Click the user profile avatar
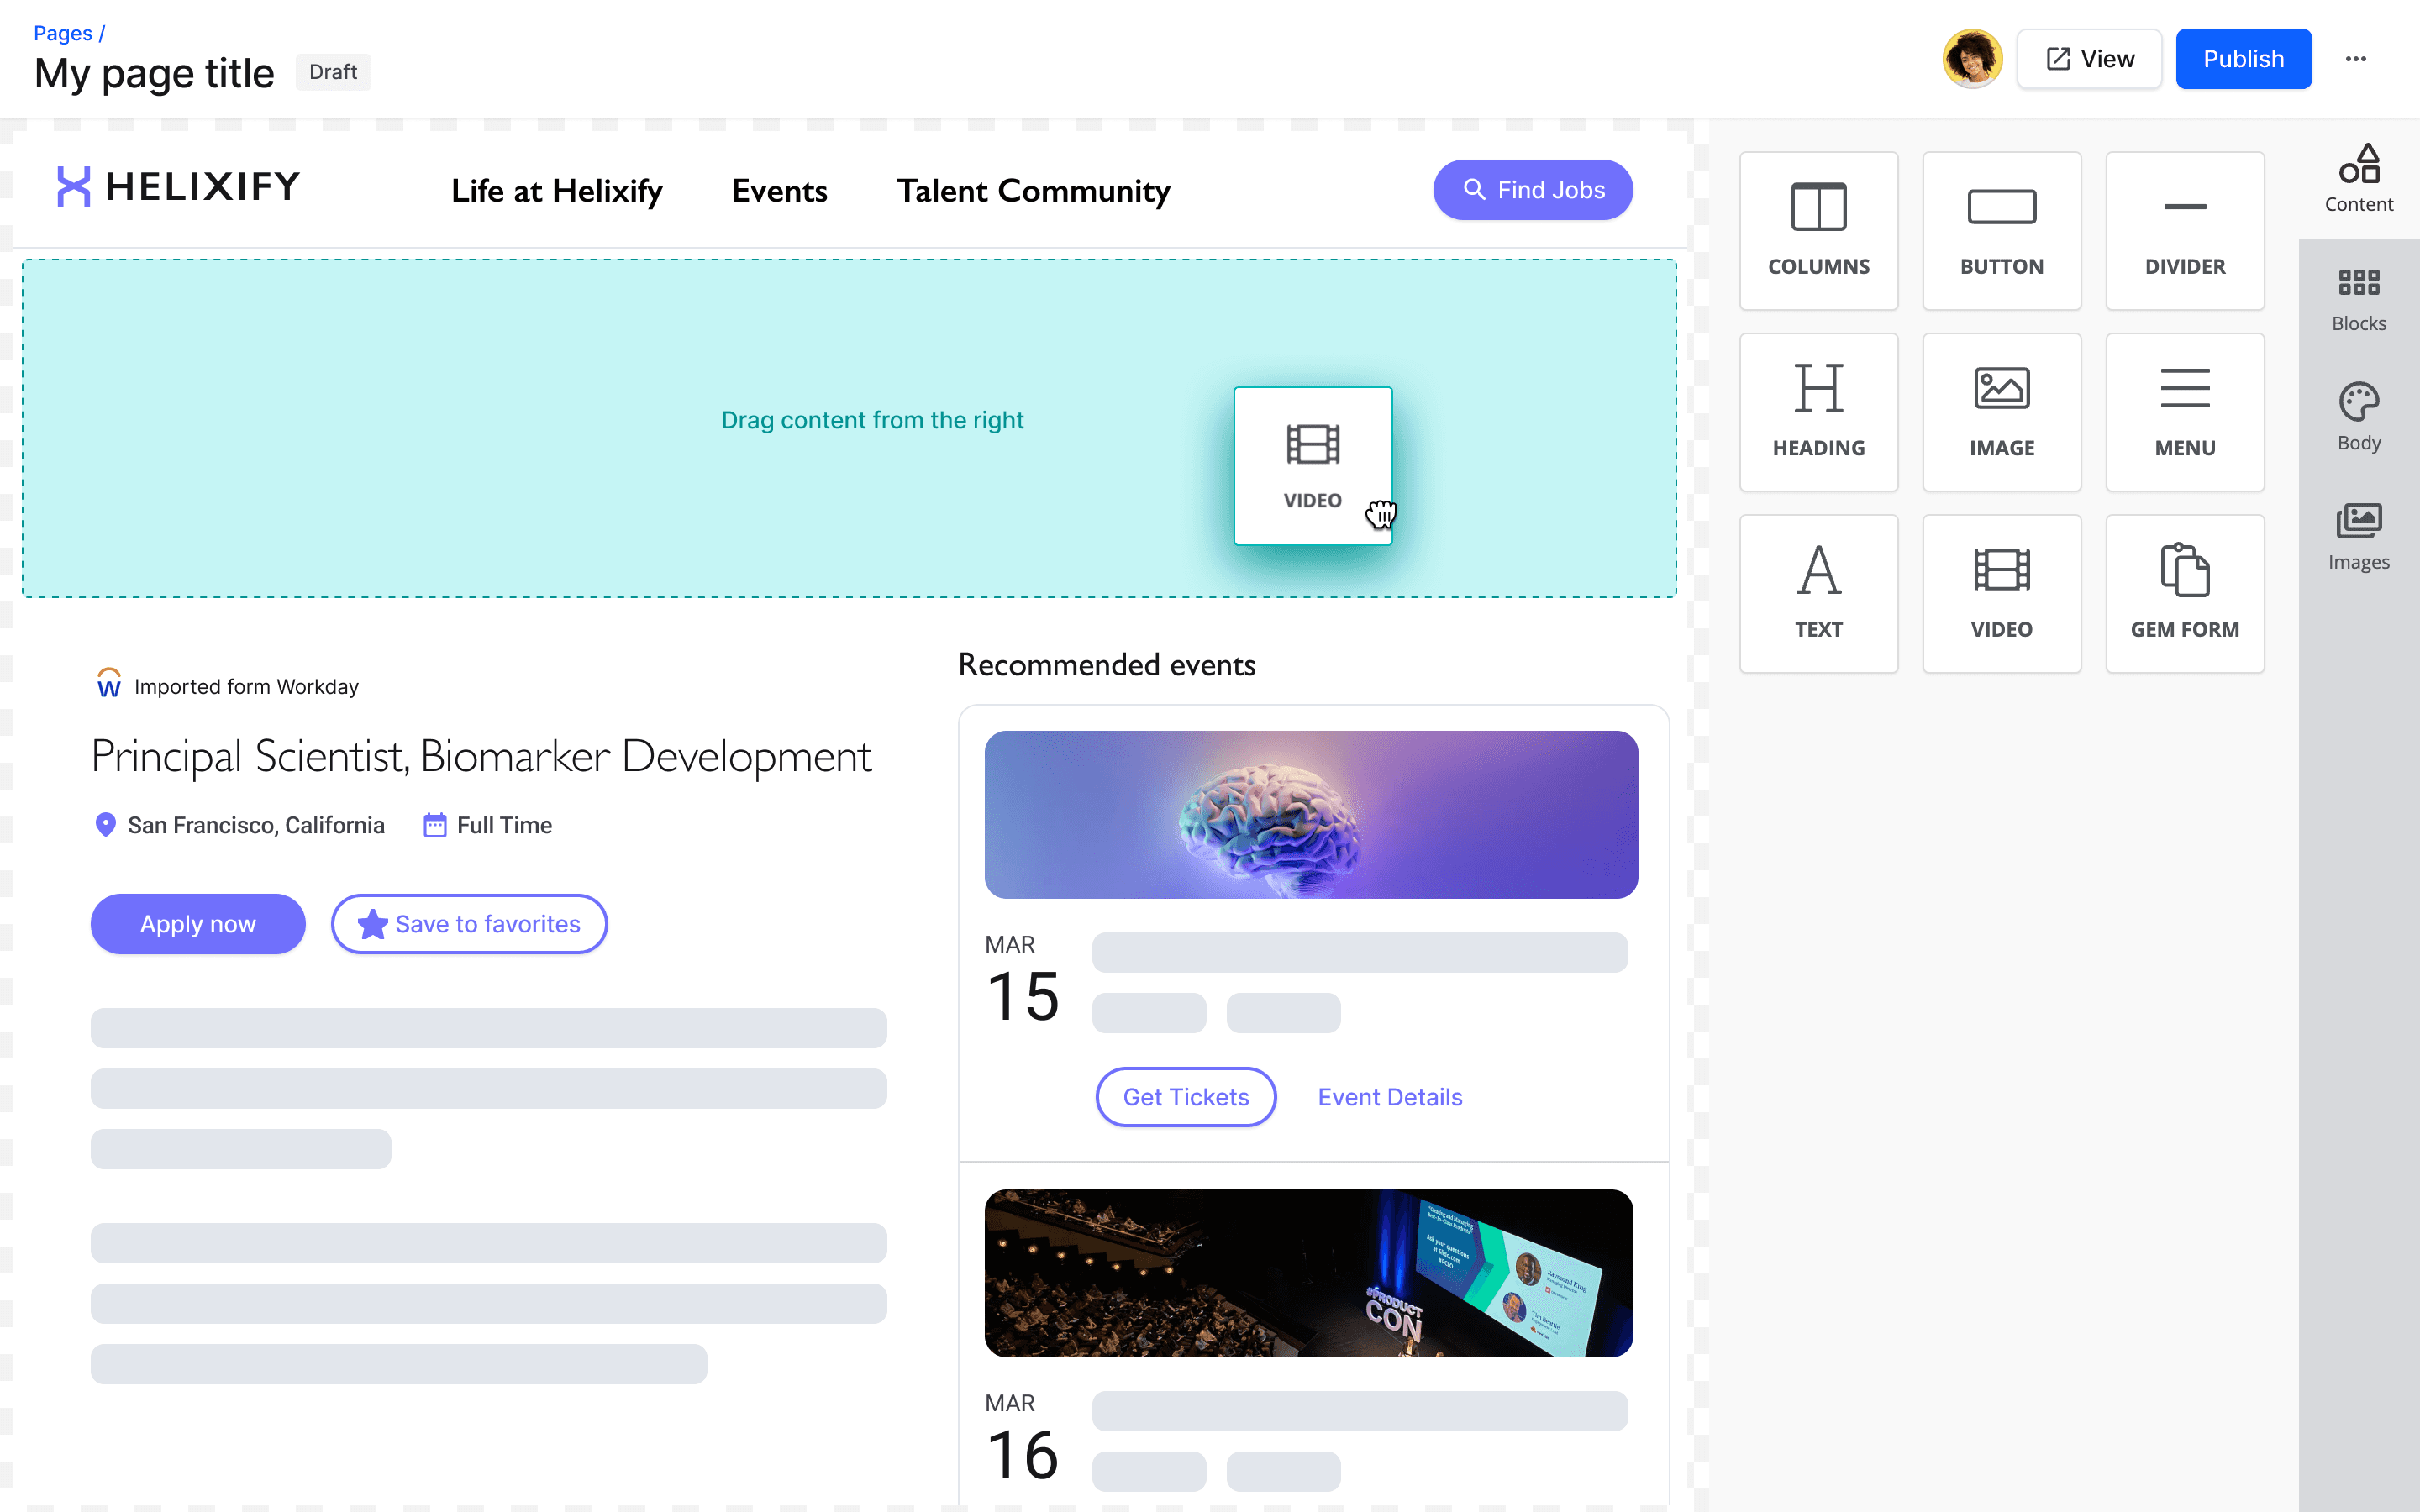 click(1972, 59)
